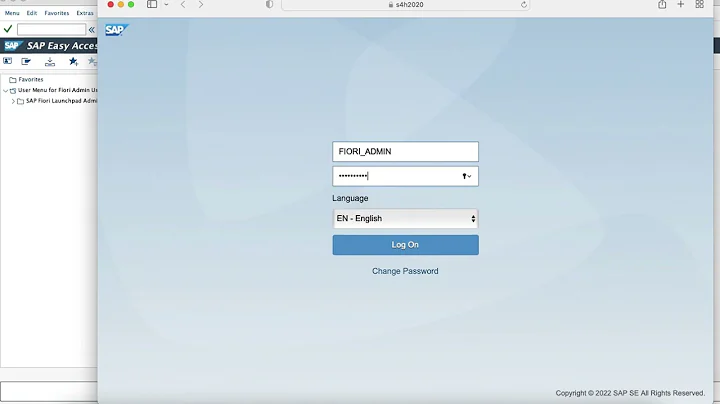Open the Favorites menu in SAP GUI
The height and width of the screenshot is (404, 720).
56,13
